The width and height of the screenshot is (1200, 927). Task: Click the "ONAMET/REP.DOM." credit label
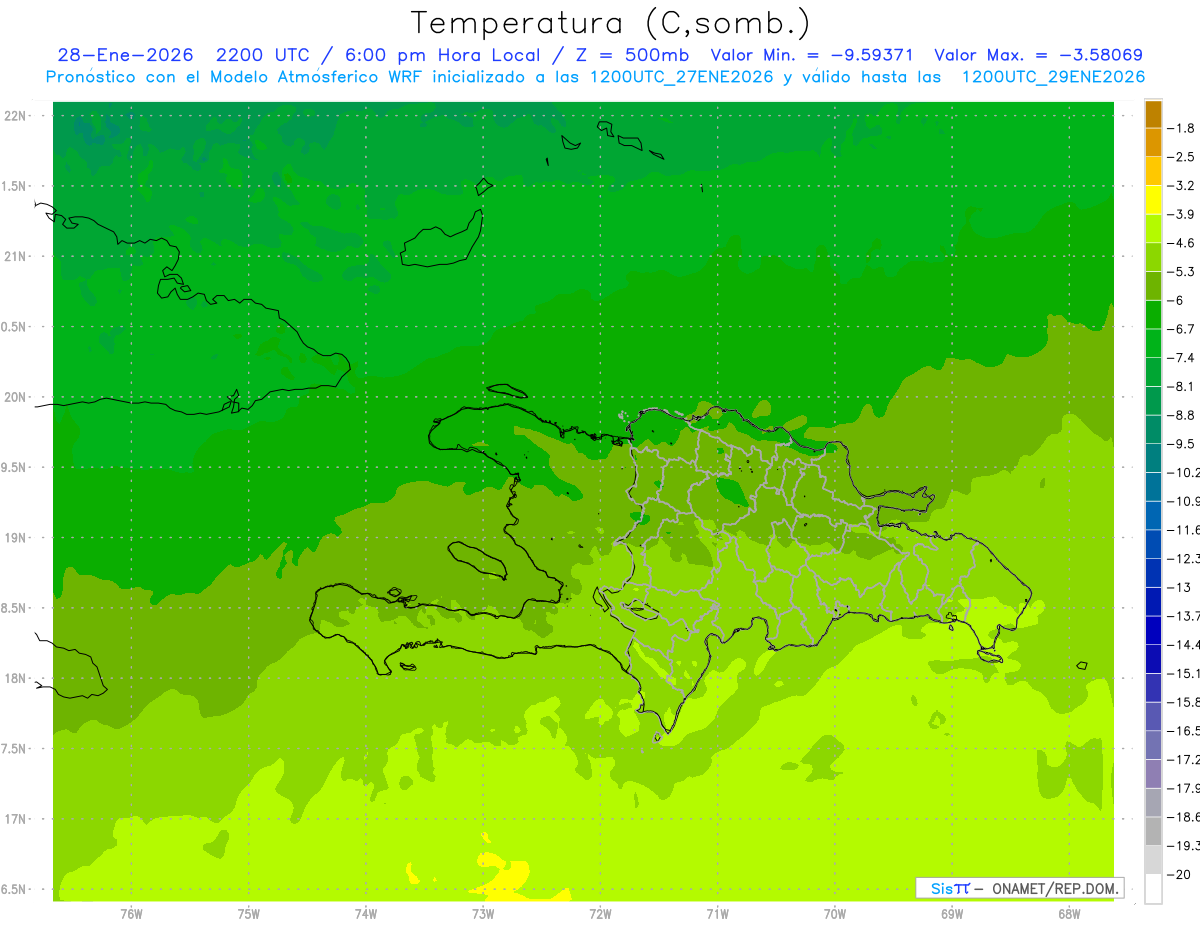tap(1054, 888)
